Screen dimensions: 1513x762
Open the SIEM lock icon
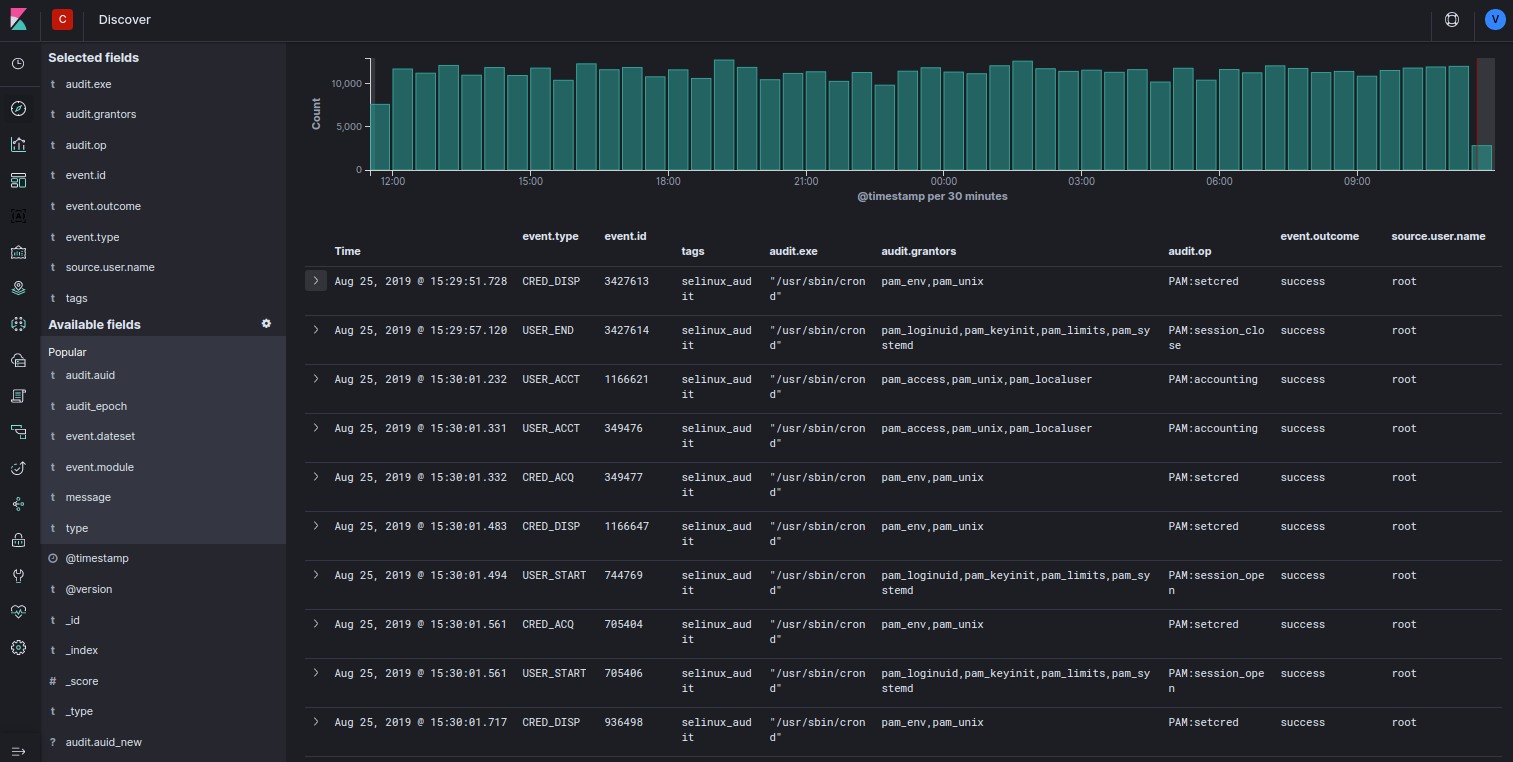pos(18,540)
